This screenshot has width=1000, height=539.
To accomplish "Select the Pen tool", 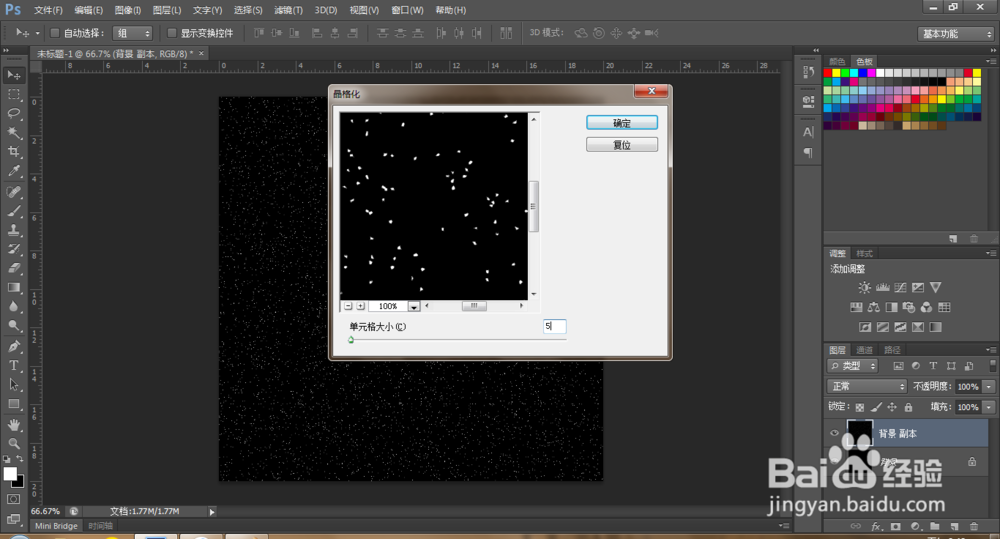I will coord(13,346).
